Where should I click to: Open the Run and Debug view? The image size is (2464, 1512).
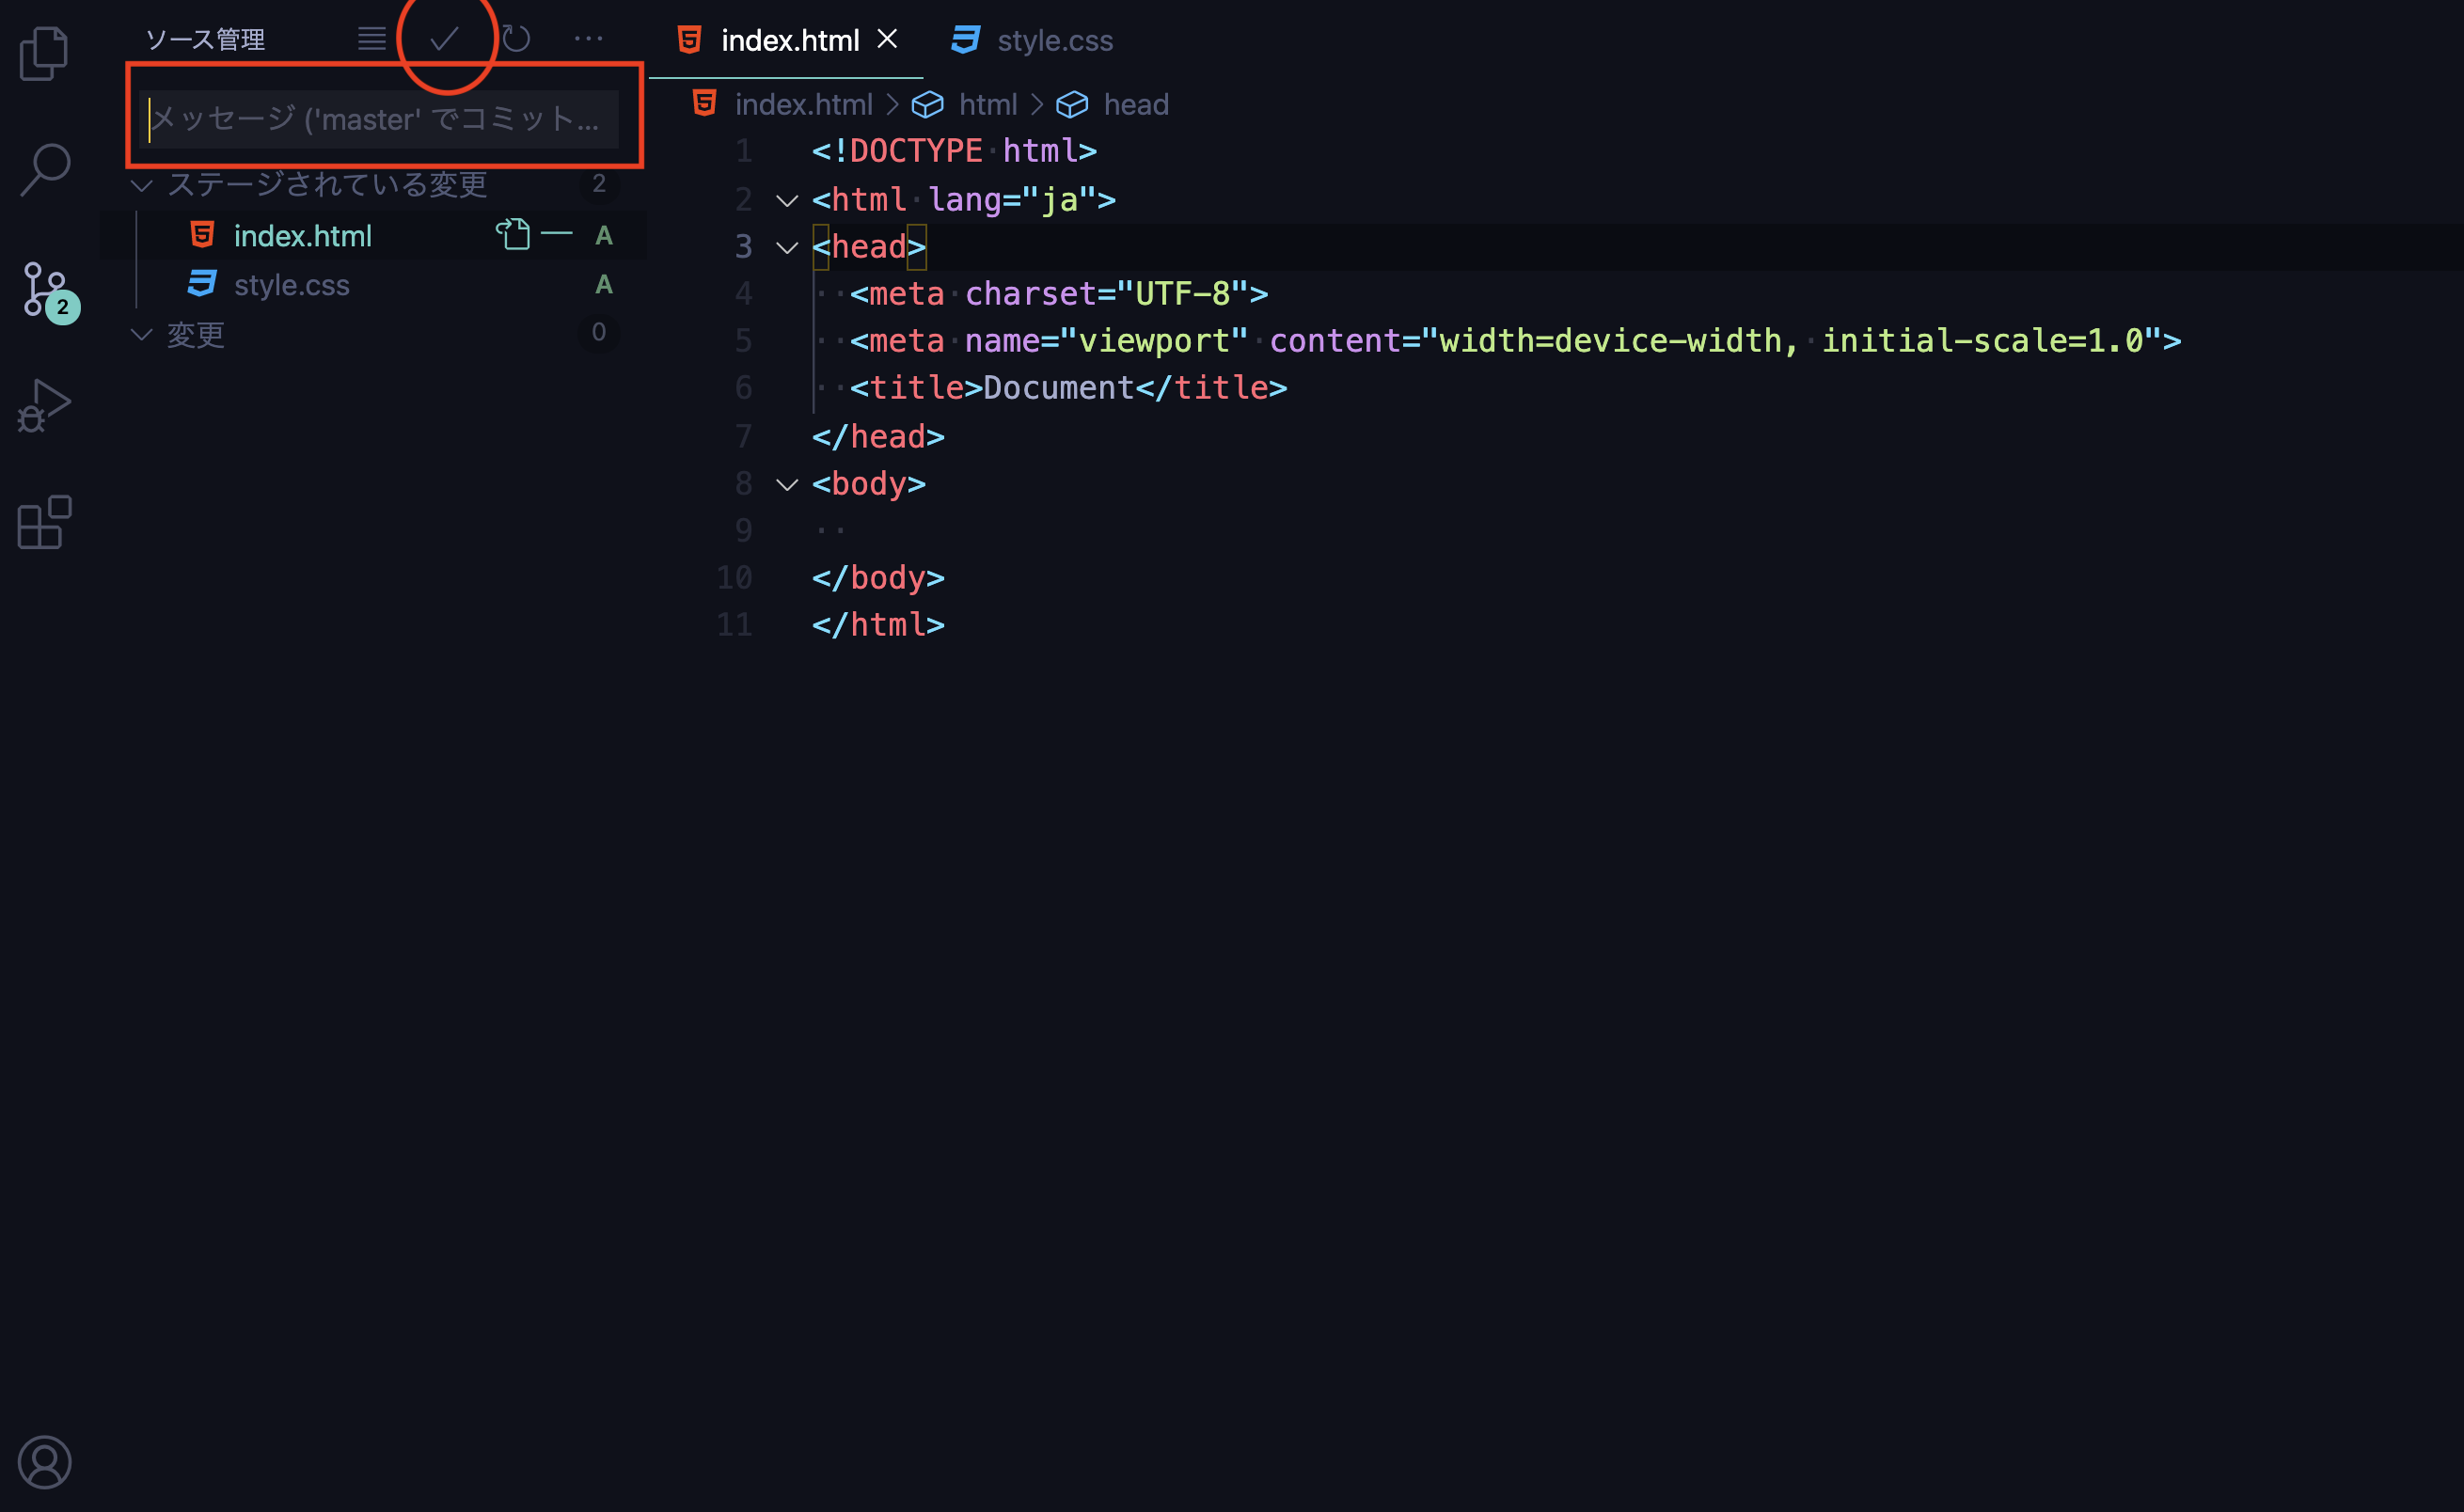click(44, 405)
